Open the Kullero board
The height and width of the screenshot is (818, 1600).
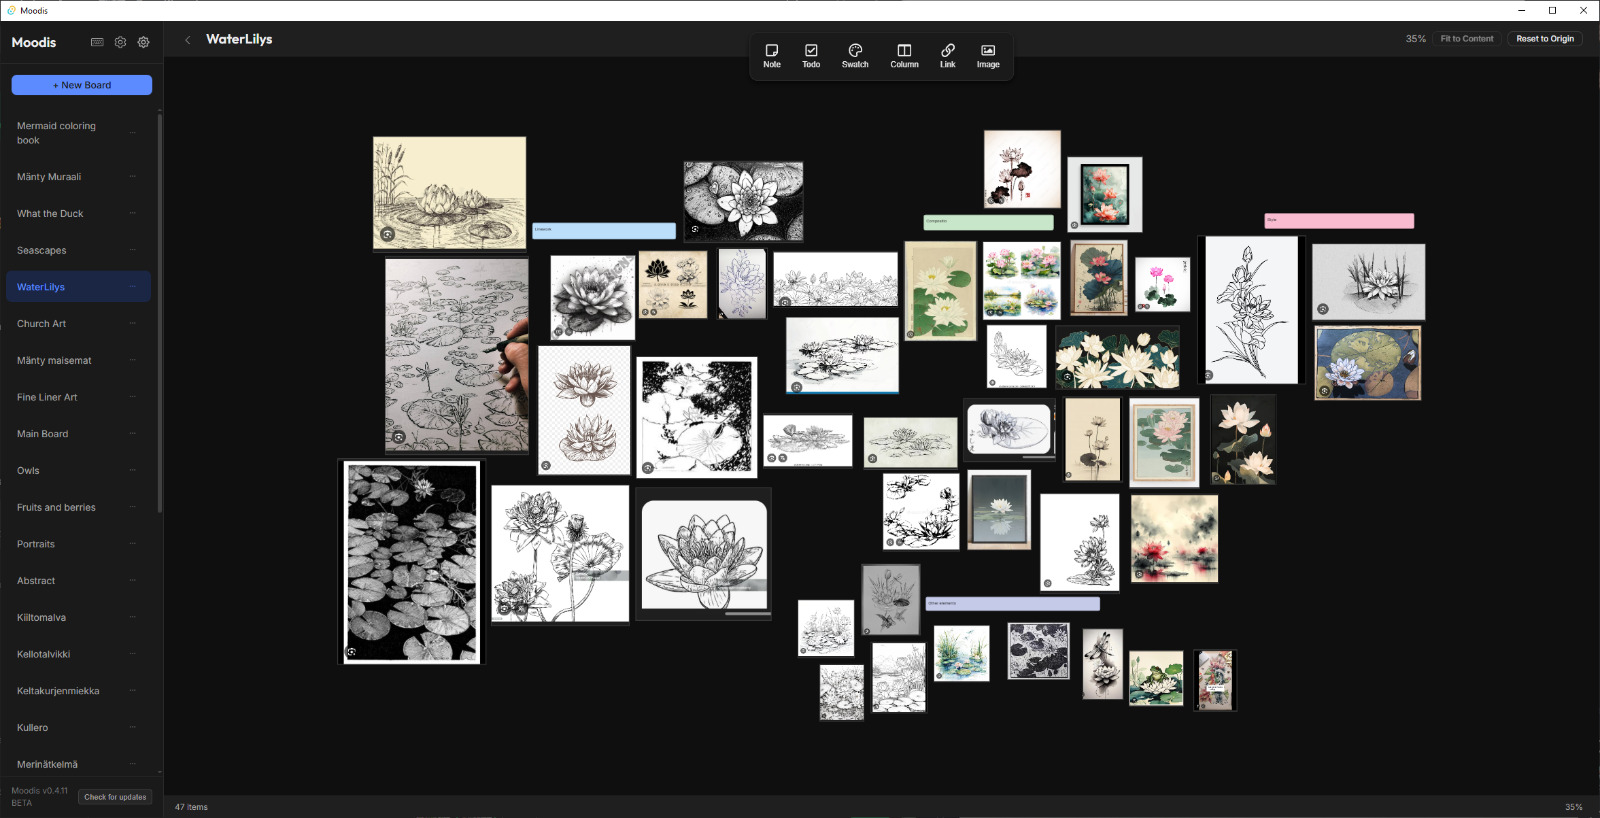click(78, 727)
